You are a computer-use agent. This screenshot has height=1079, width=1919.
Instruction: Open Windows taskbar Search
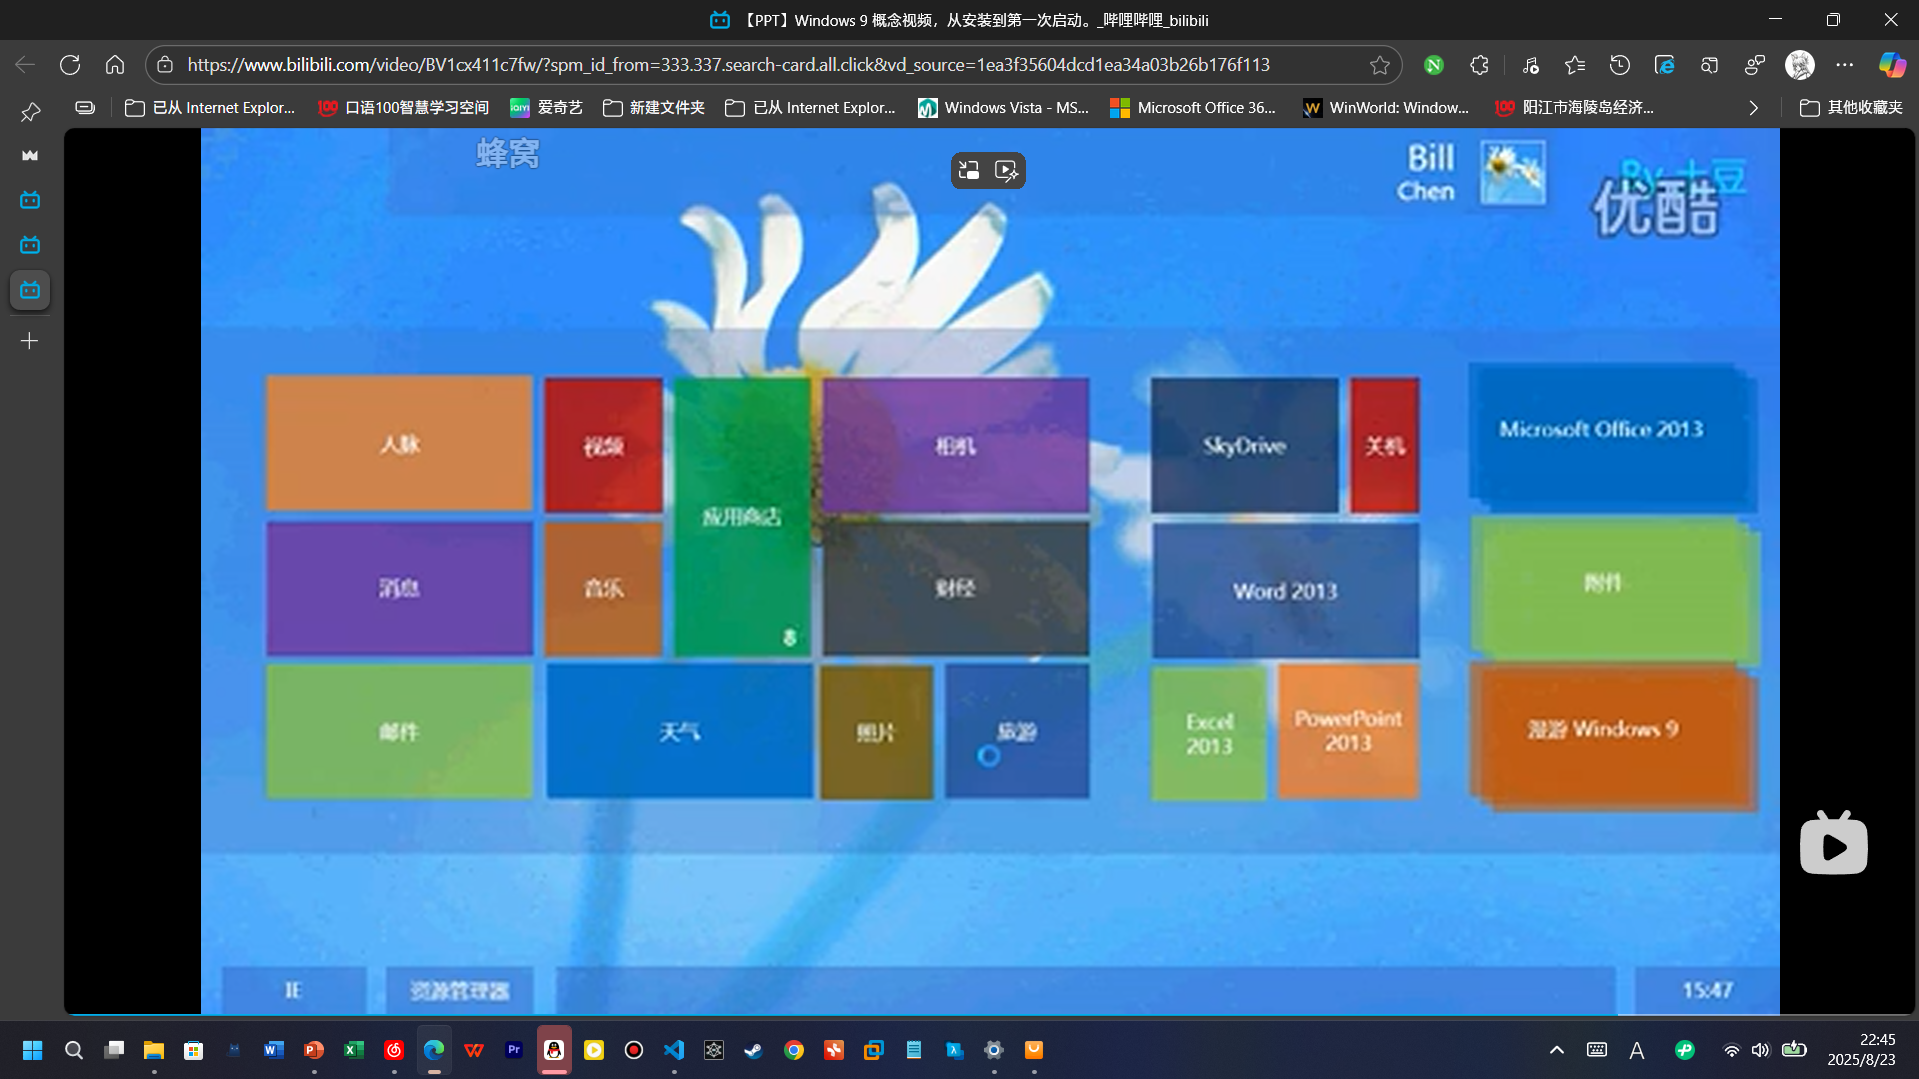click(x=74, y=1050)
